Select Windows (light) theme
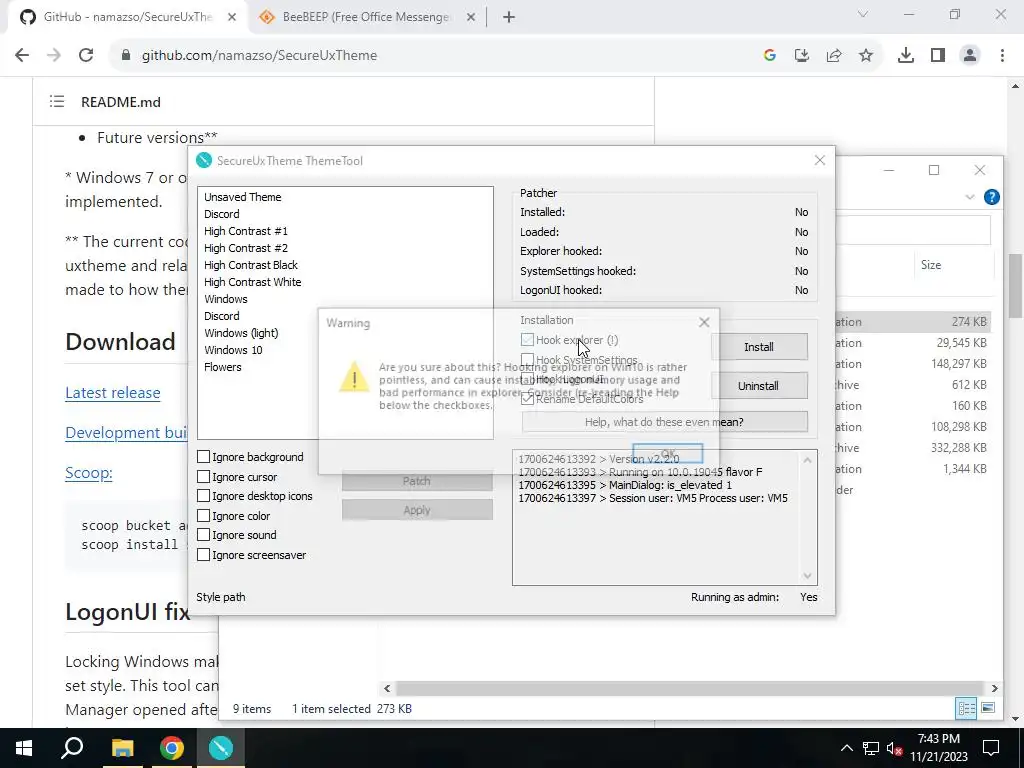Viewport: 1024px width, 768px height. point(241,332)
